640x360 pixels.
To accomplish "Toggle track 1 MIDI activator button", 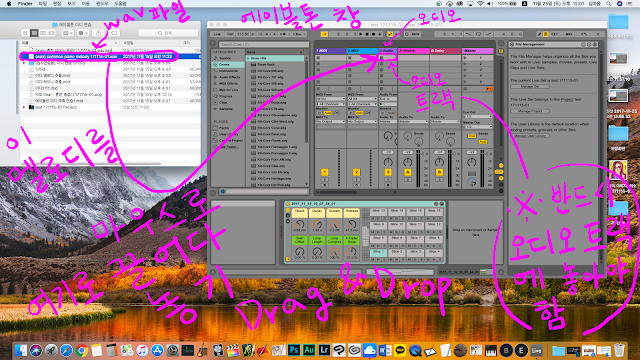I will pos(324,172).
